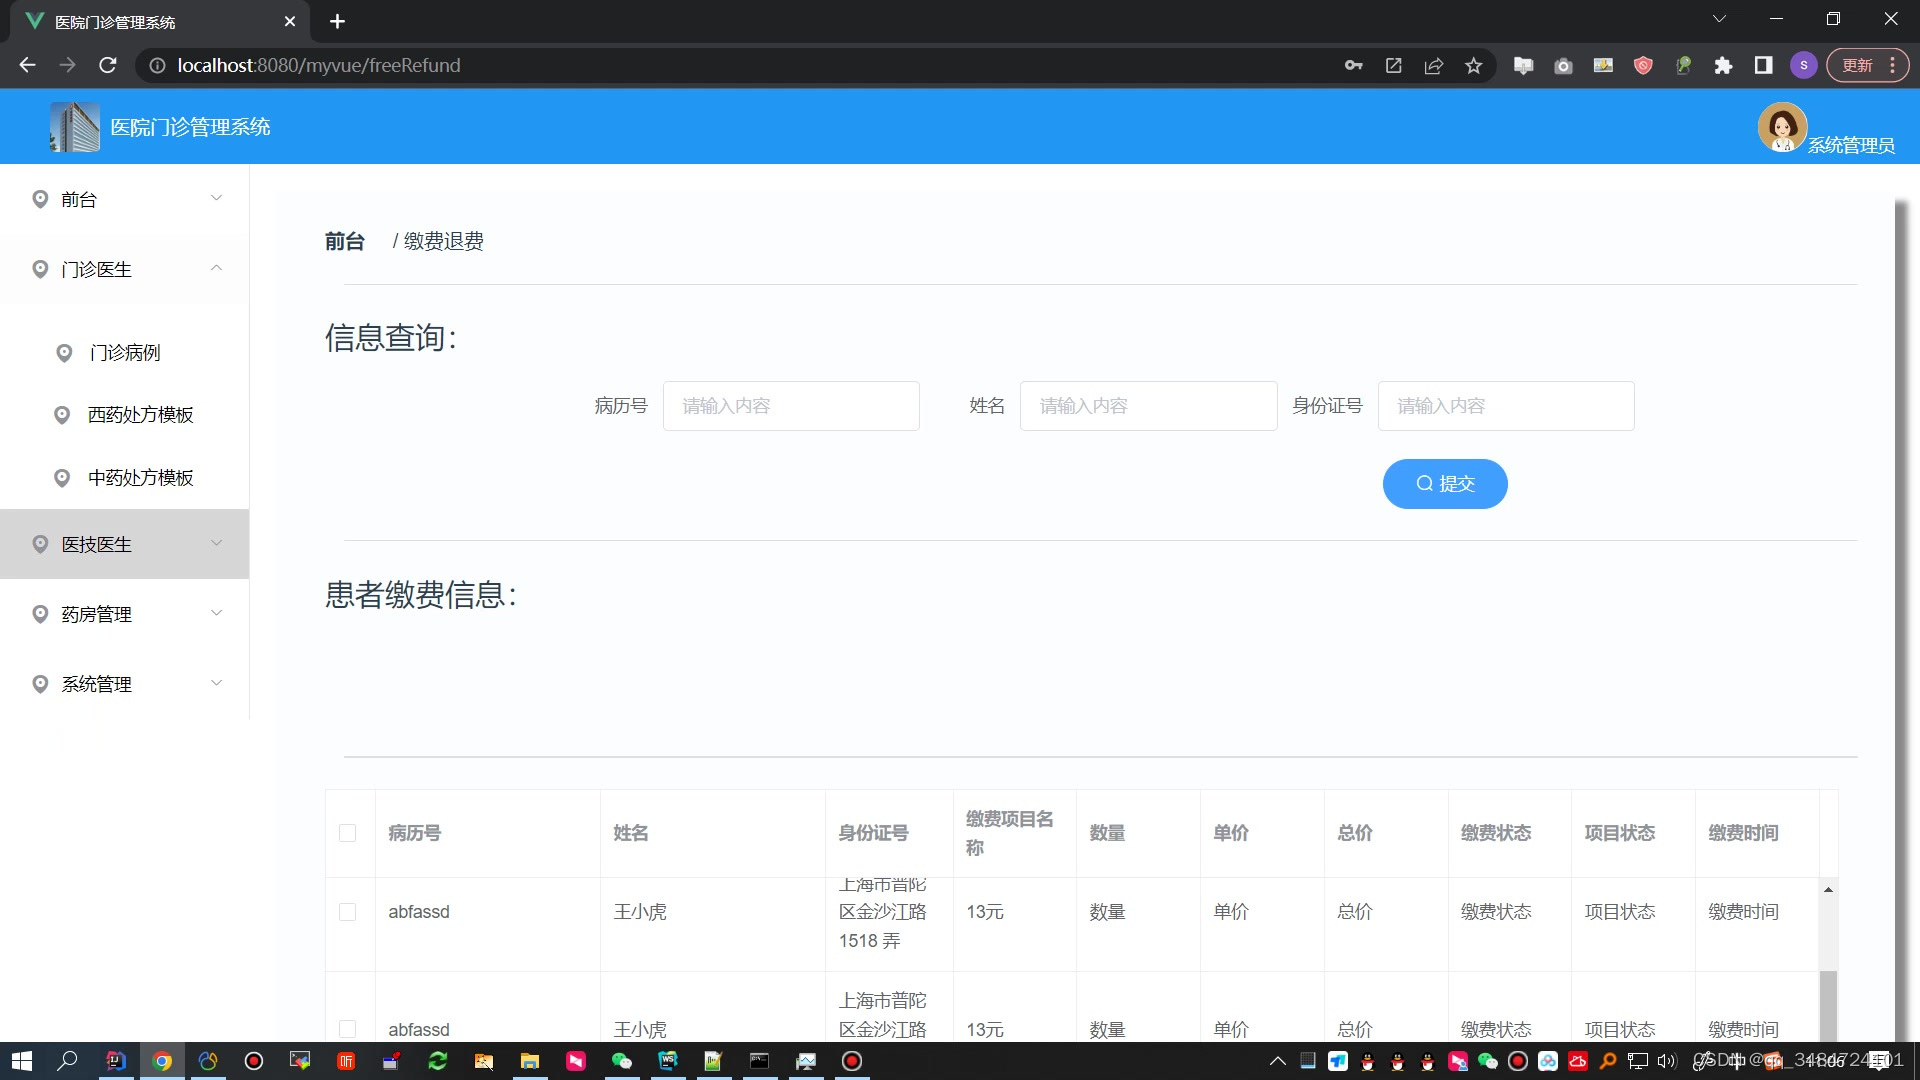Reload the page using refresh icon

pyautogui.click(x=108, y=66)
